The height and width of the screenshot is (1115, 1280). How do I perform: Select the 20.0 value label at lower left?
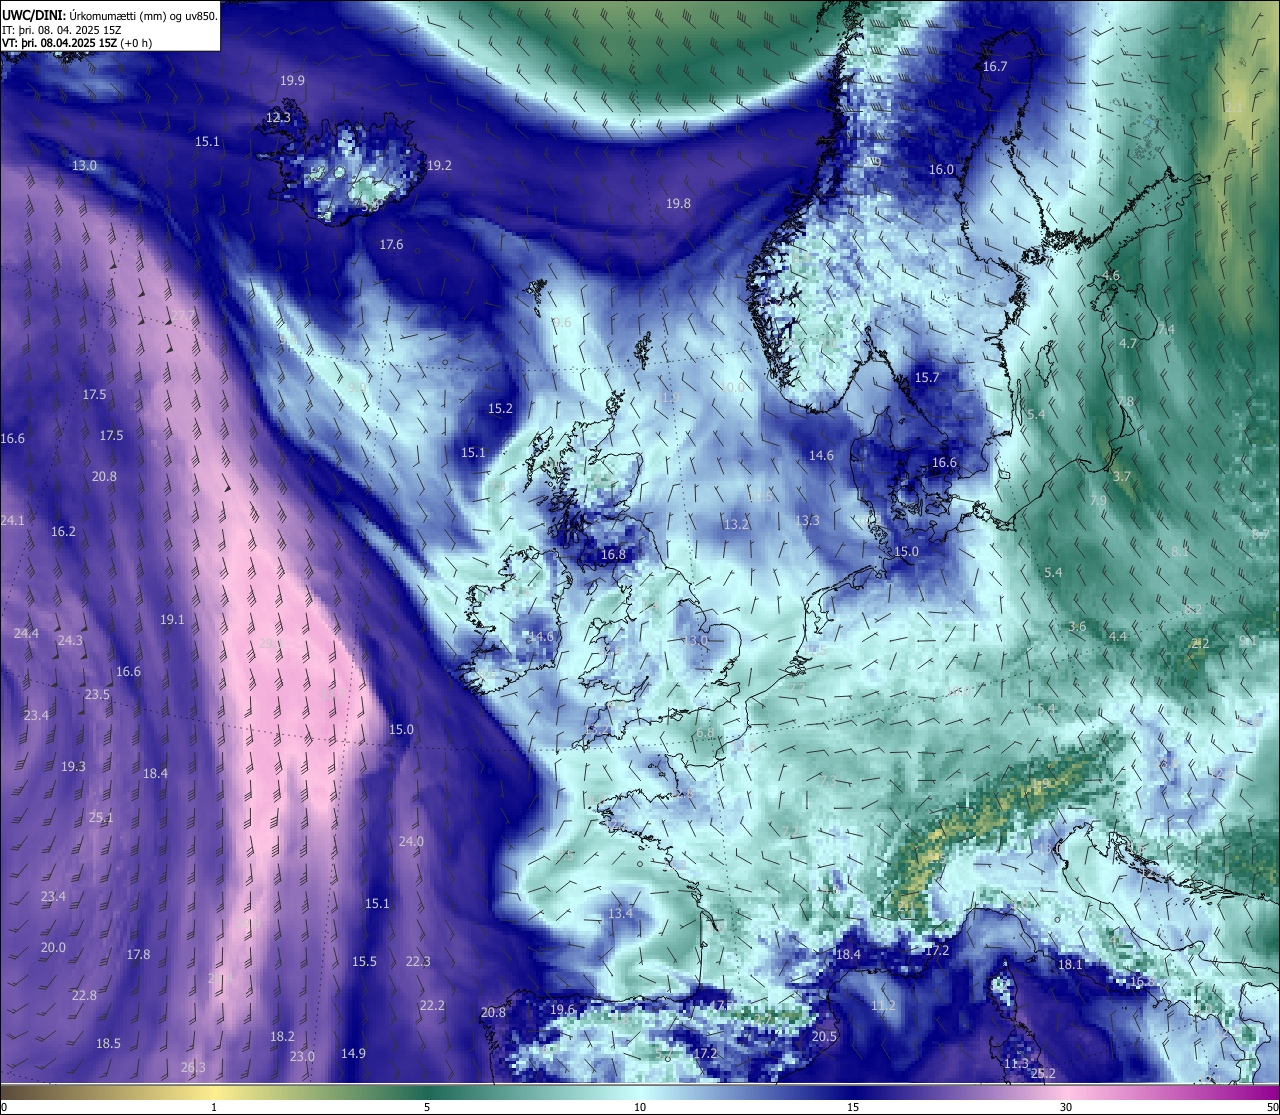(53, 948)
